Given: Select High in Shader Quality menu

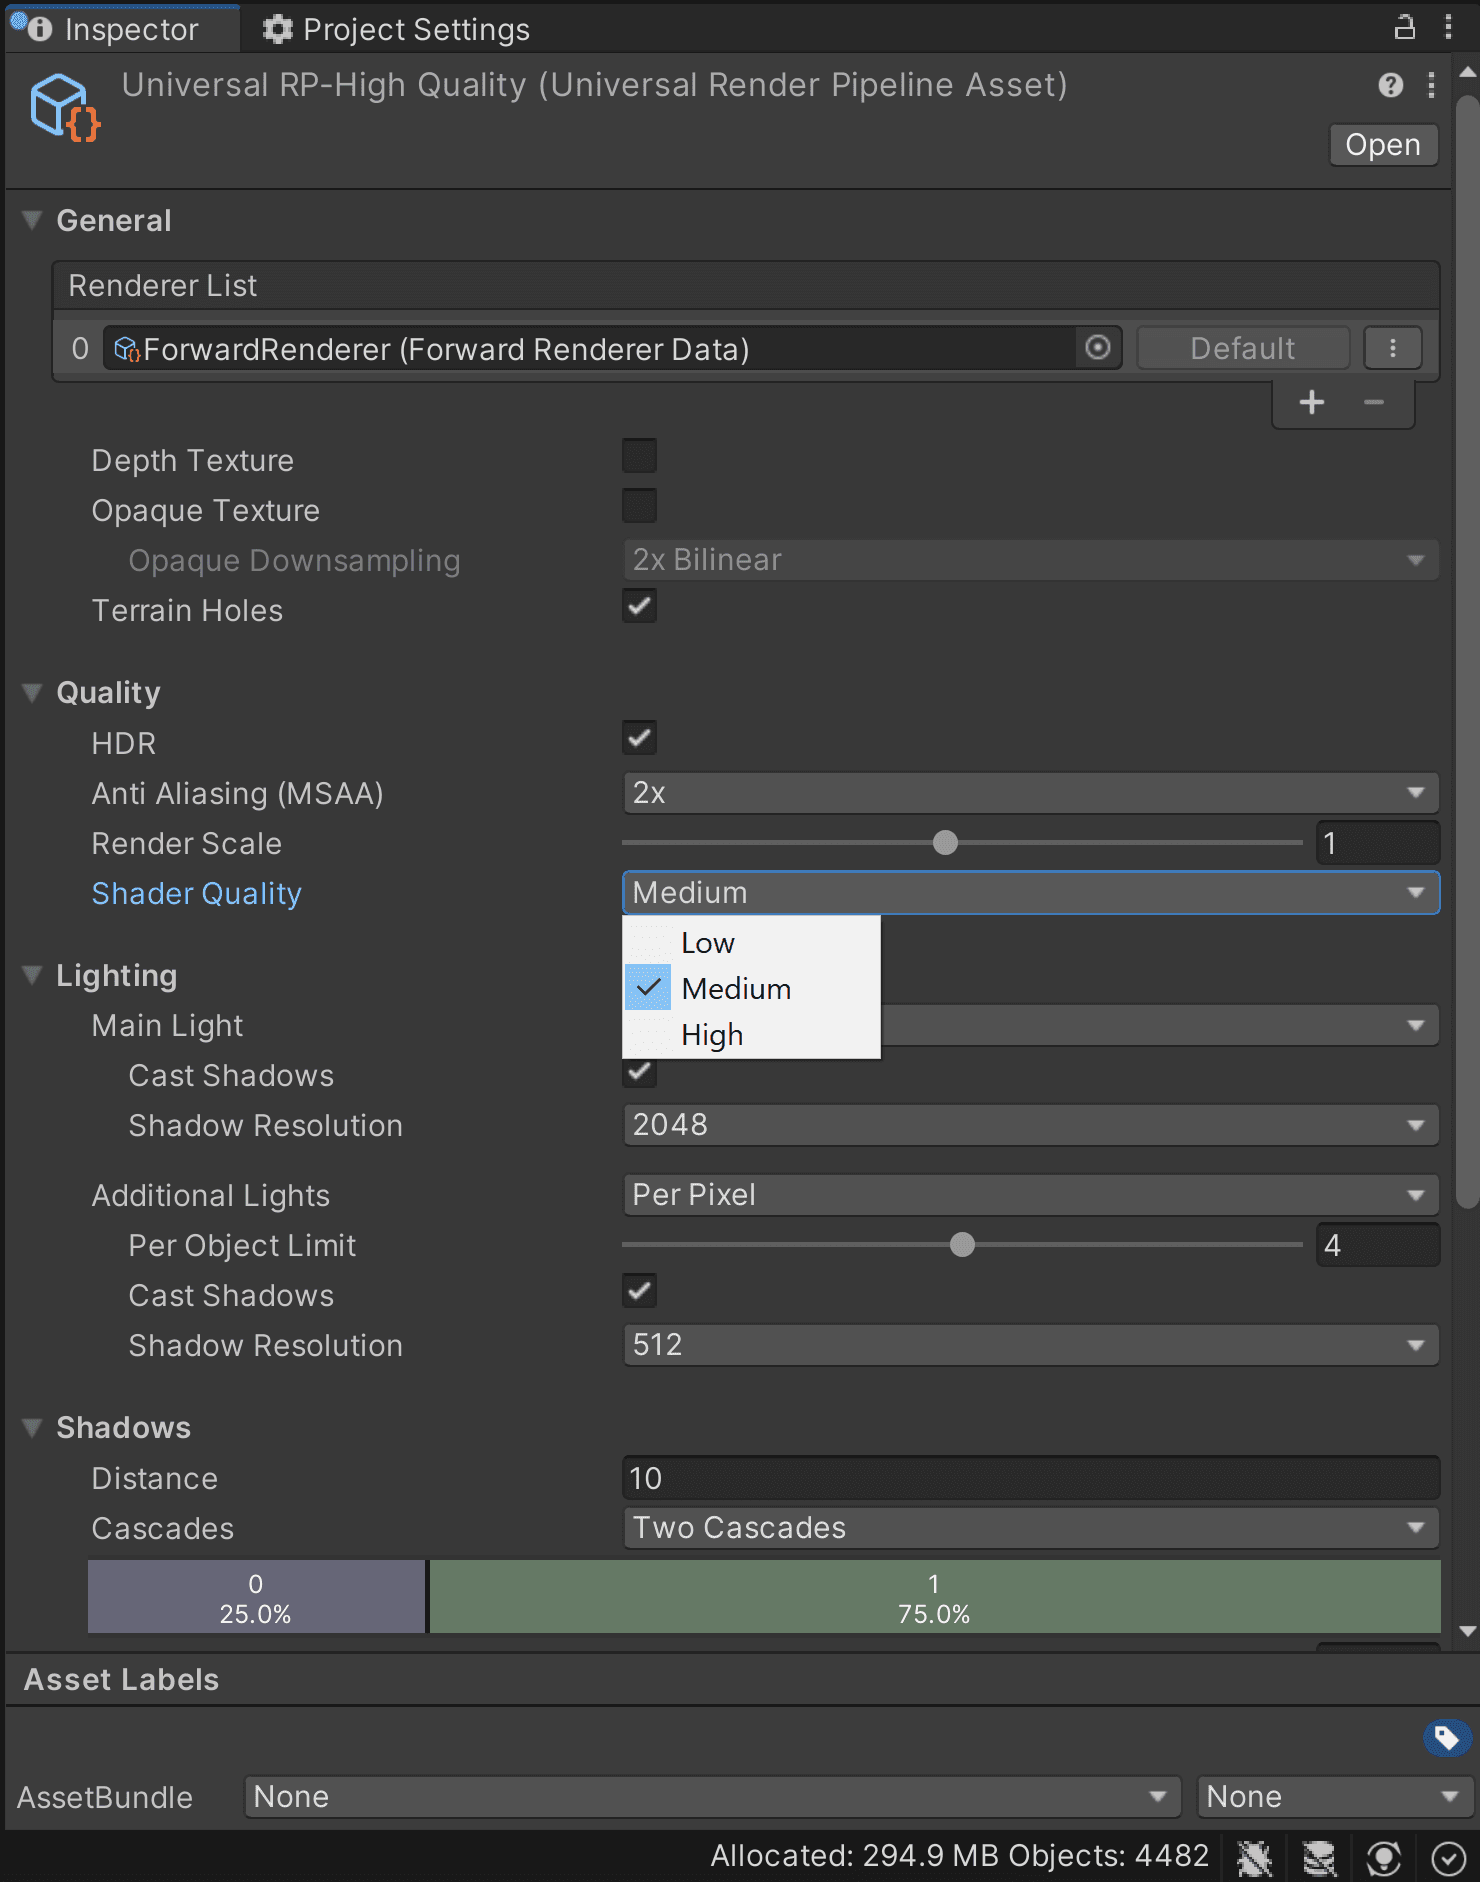Looking at the screenshot, I should click(x=752, y=1035).
